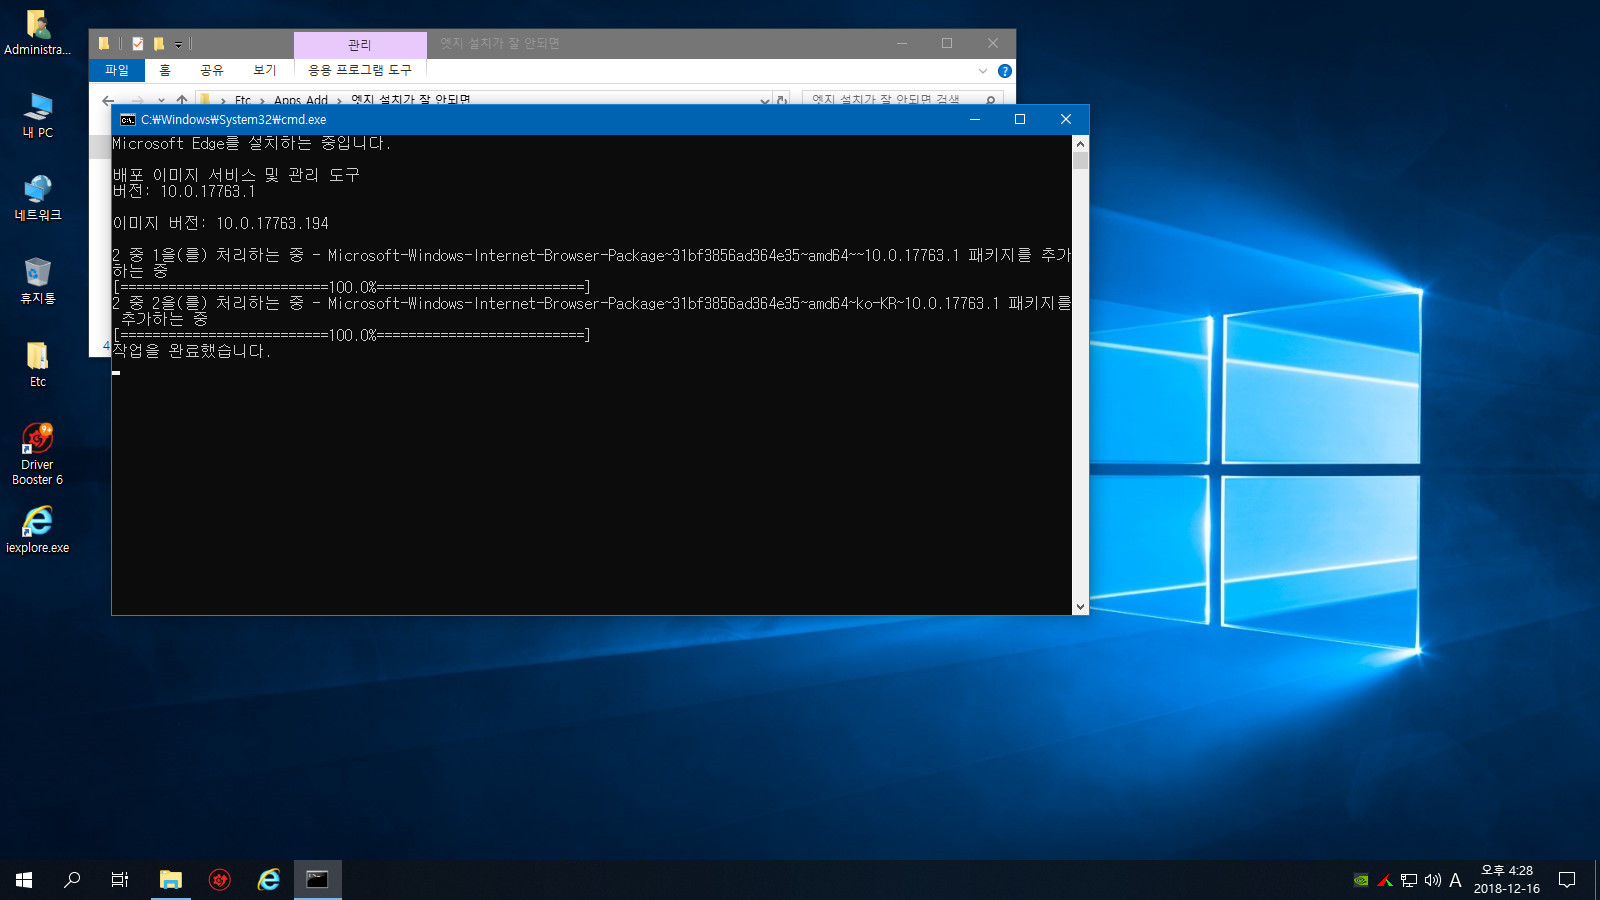Open Driver Booster from taskbar
Screen dimensions: 1600x900
pyautogui.click(x=220, y=880)
